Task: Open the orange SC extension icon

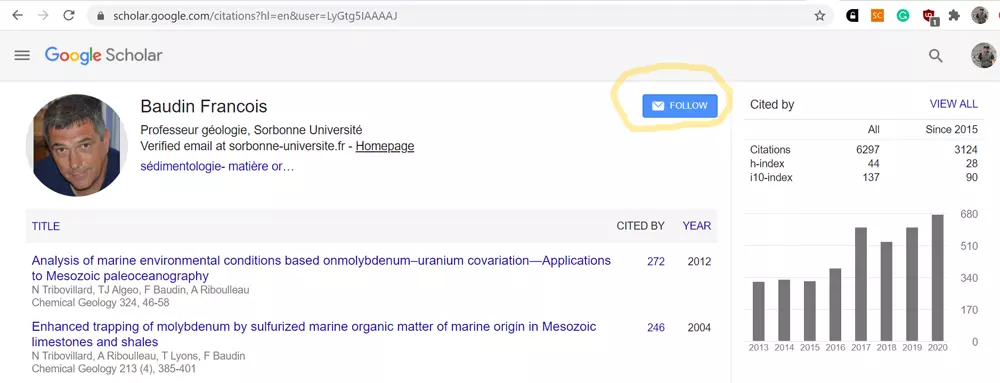Action: (x=878, y=16)
